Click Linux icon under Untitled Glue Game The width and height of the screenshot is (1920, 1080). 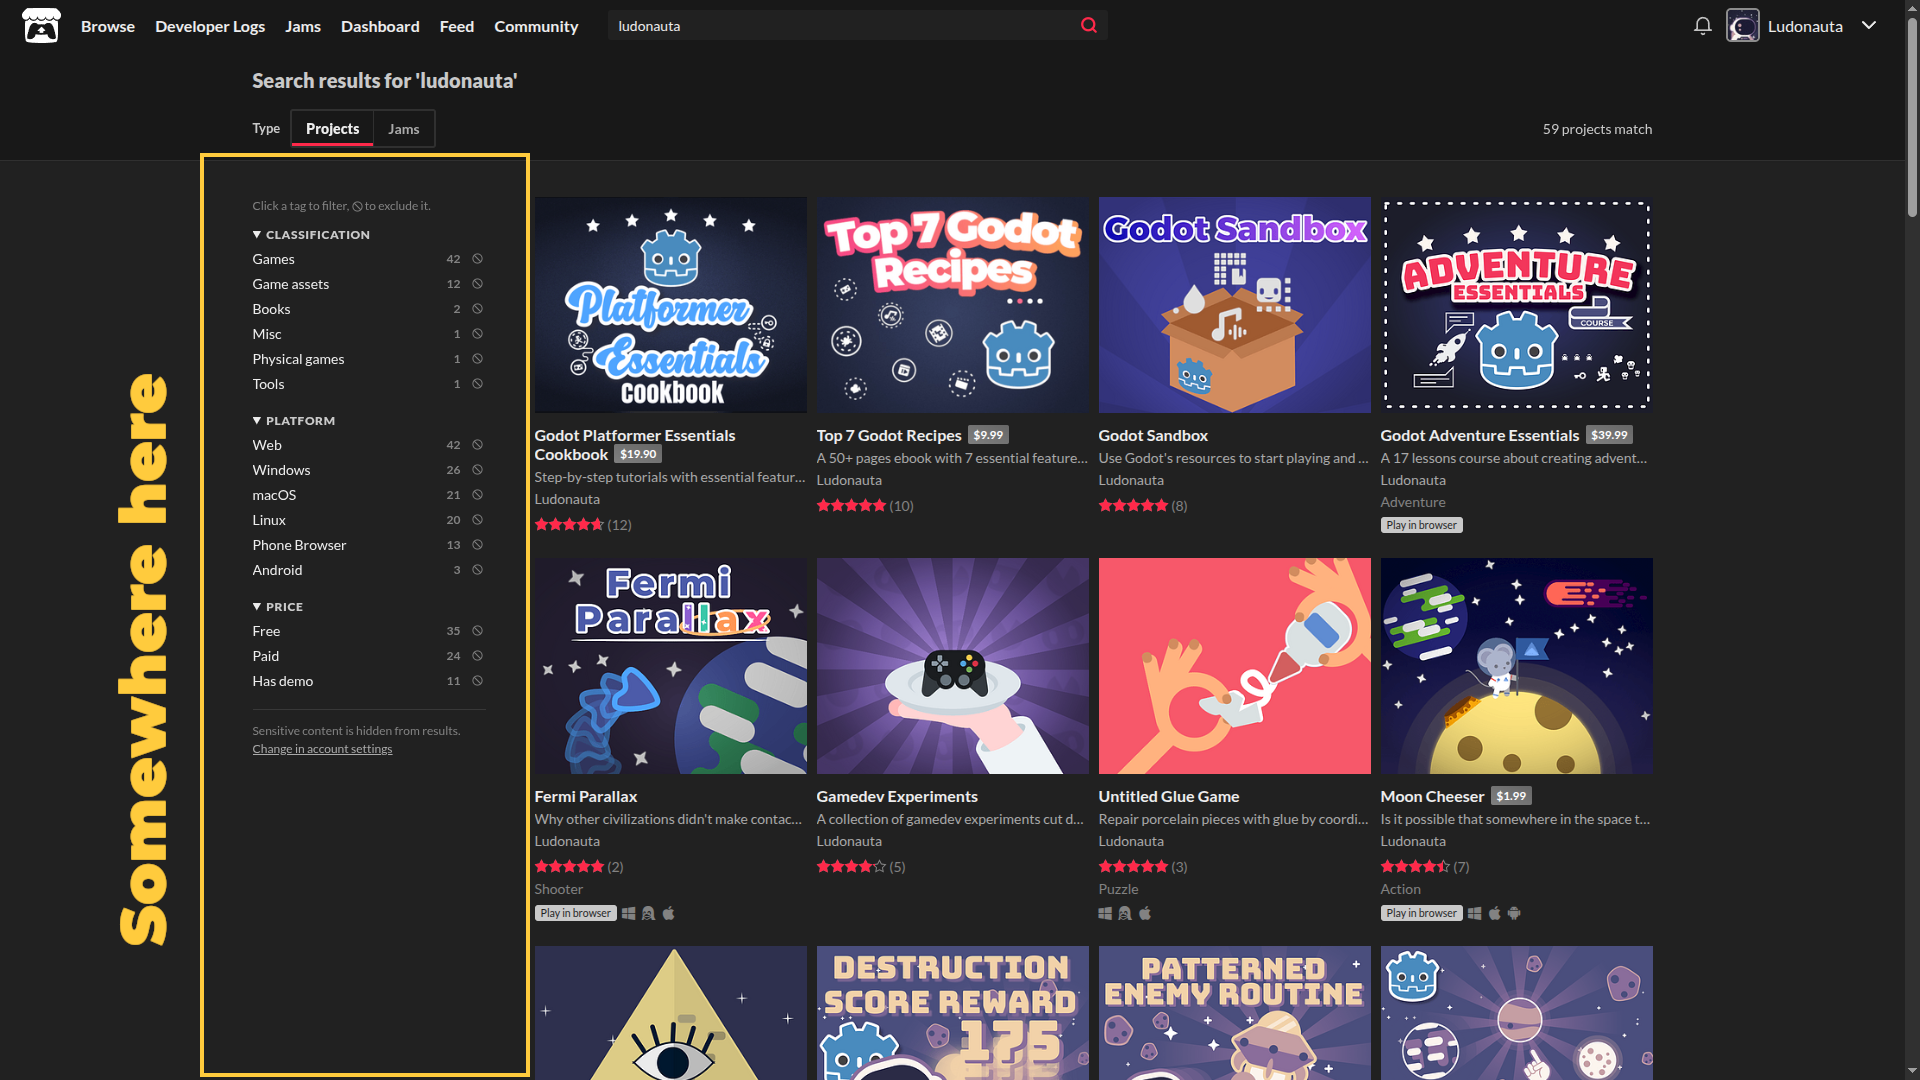click(x=1125, y=913)
